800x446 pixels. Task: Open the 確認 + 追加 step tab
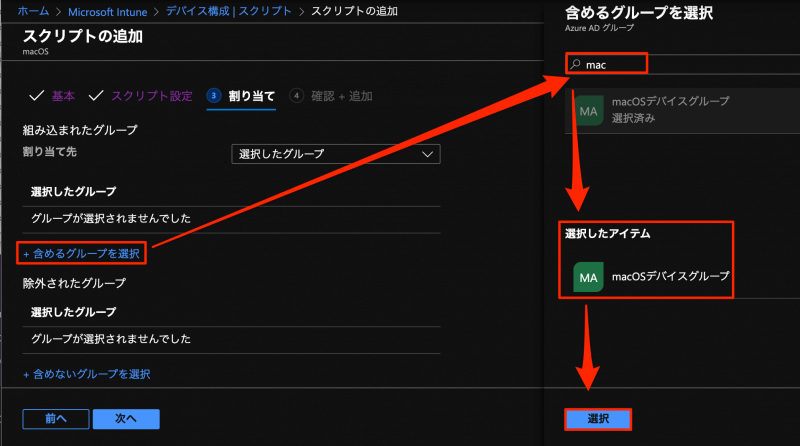[342, 96]
